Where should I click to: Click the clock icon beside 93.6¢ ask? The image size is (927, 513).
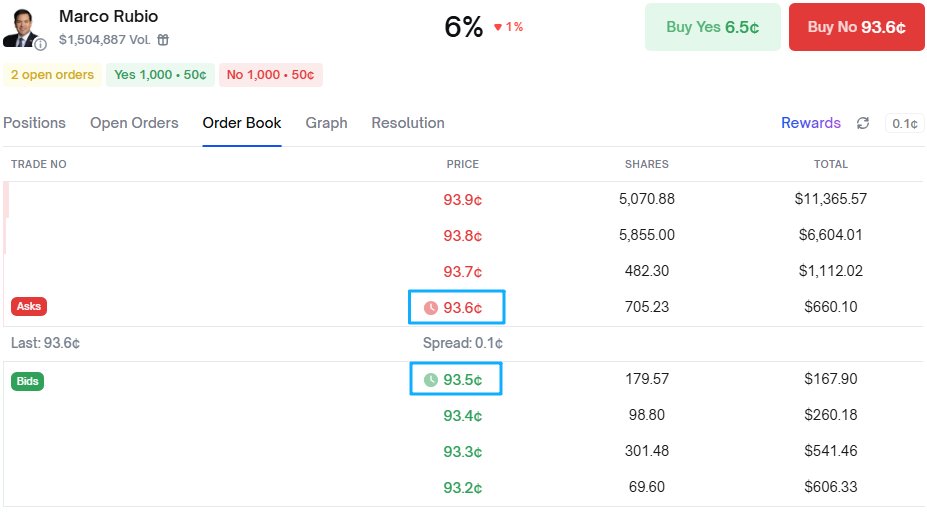pyautogui.click(x=431, y=308)
